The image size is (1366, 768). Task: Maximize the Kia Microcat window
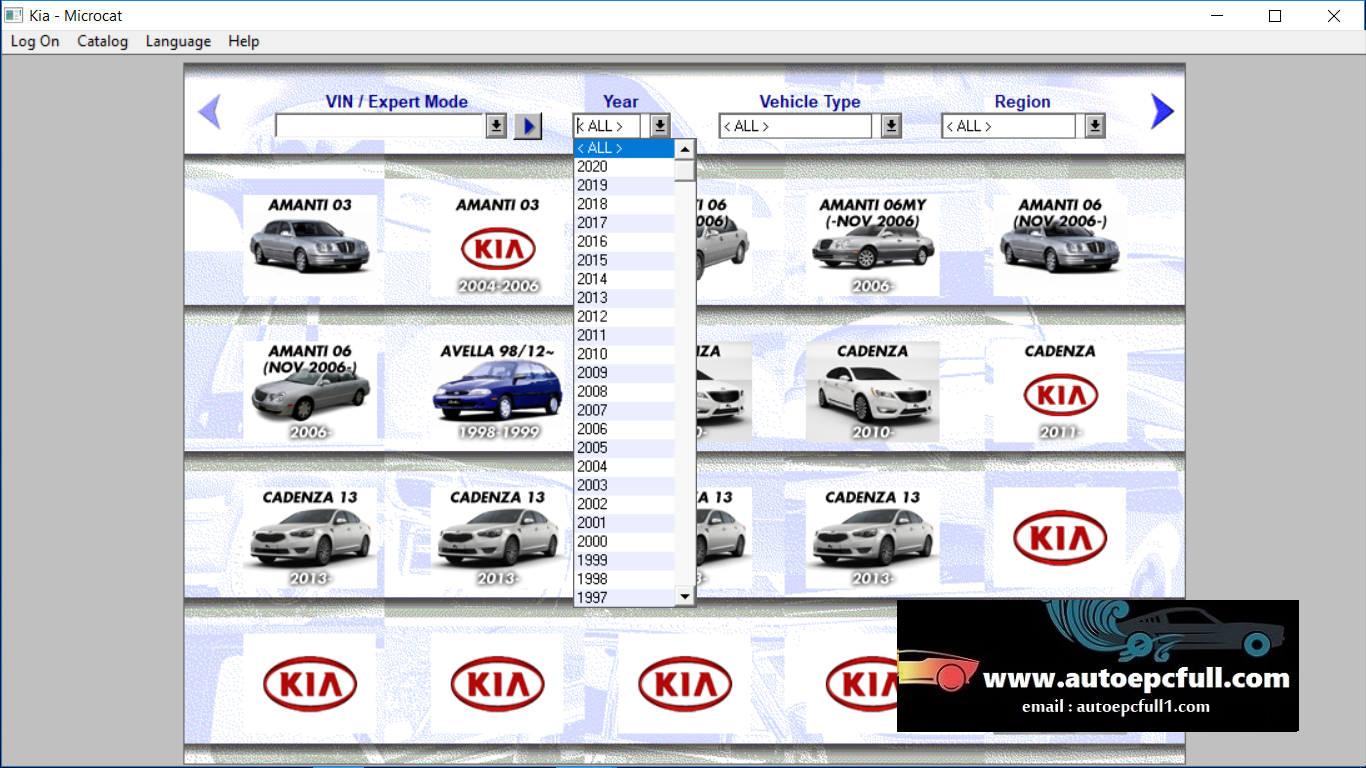tap(1275, 15)
